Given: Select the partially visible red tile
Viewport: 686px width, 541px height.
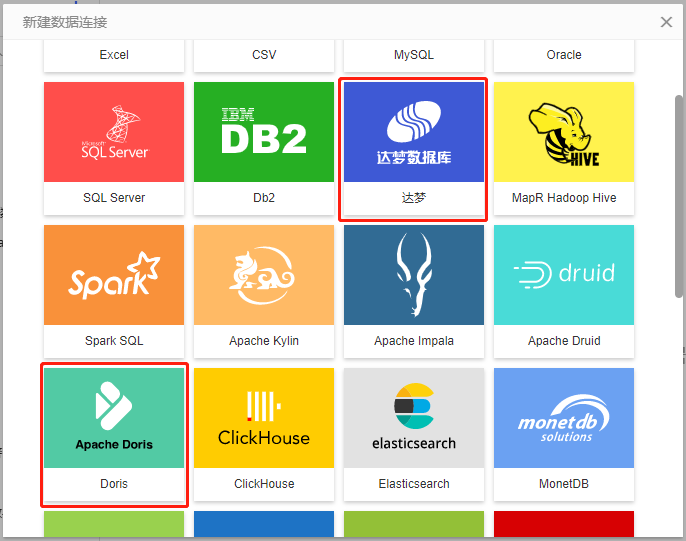Looking at the screenshot, I should [x=564, y=524].
